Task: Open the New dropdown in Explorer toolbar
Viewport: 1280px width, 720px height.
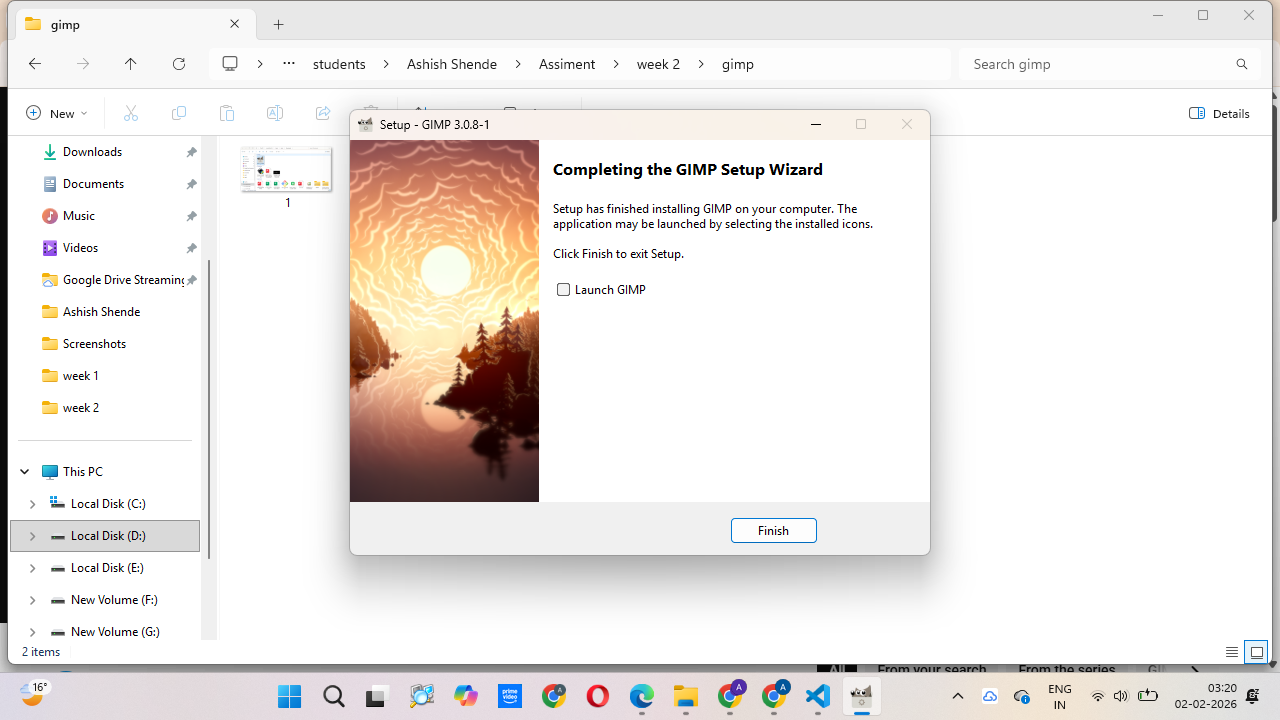Action: click(57, 113)
